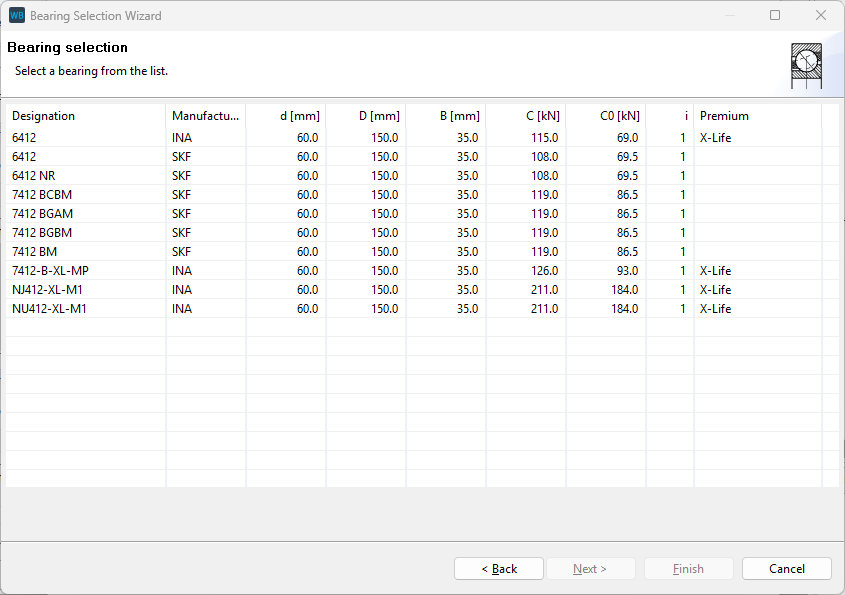845x595 pixels.
Task: Click the Premium column header
Action: [724, 116]
